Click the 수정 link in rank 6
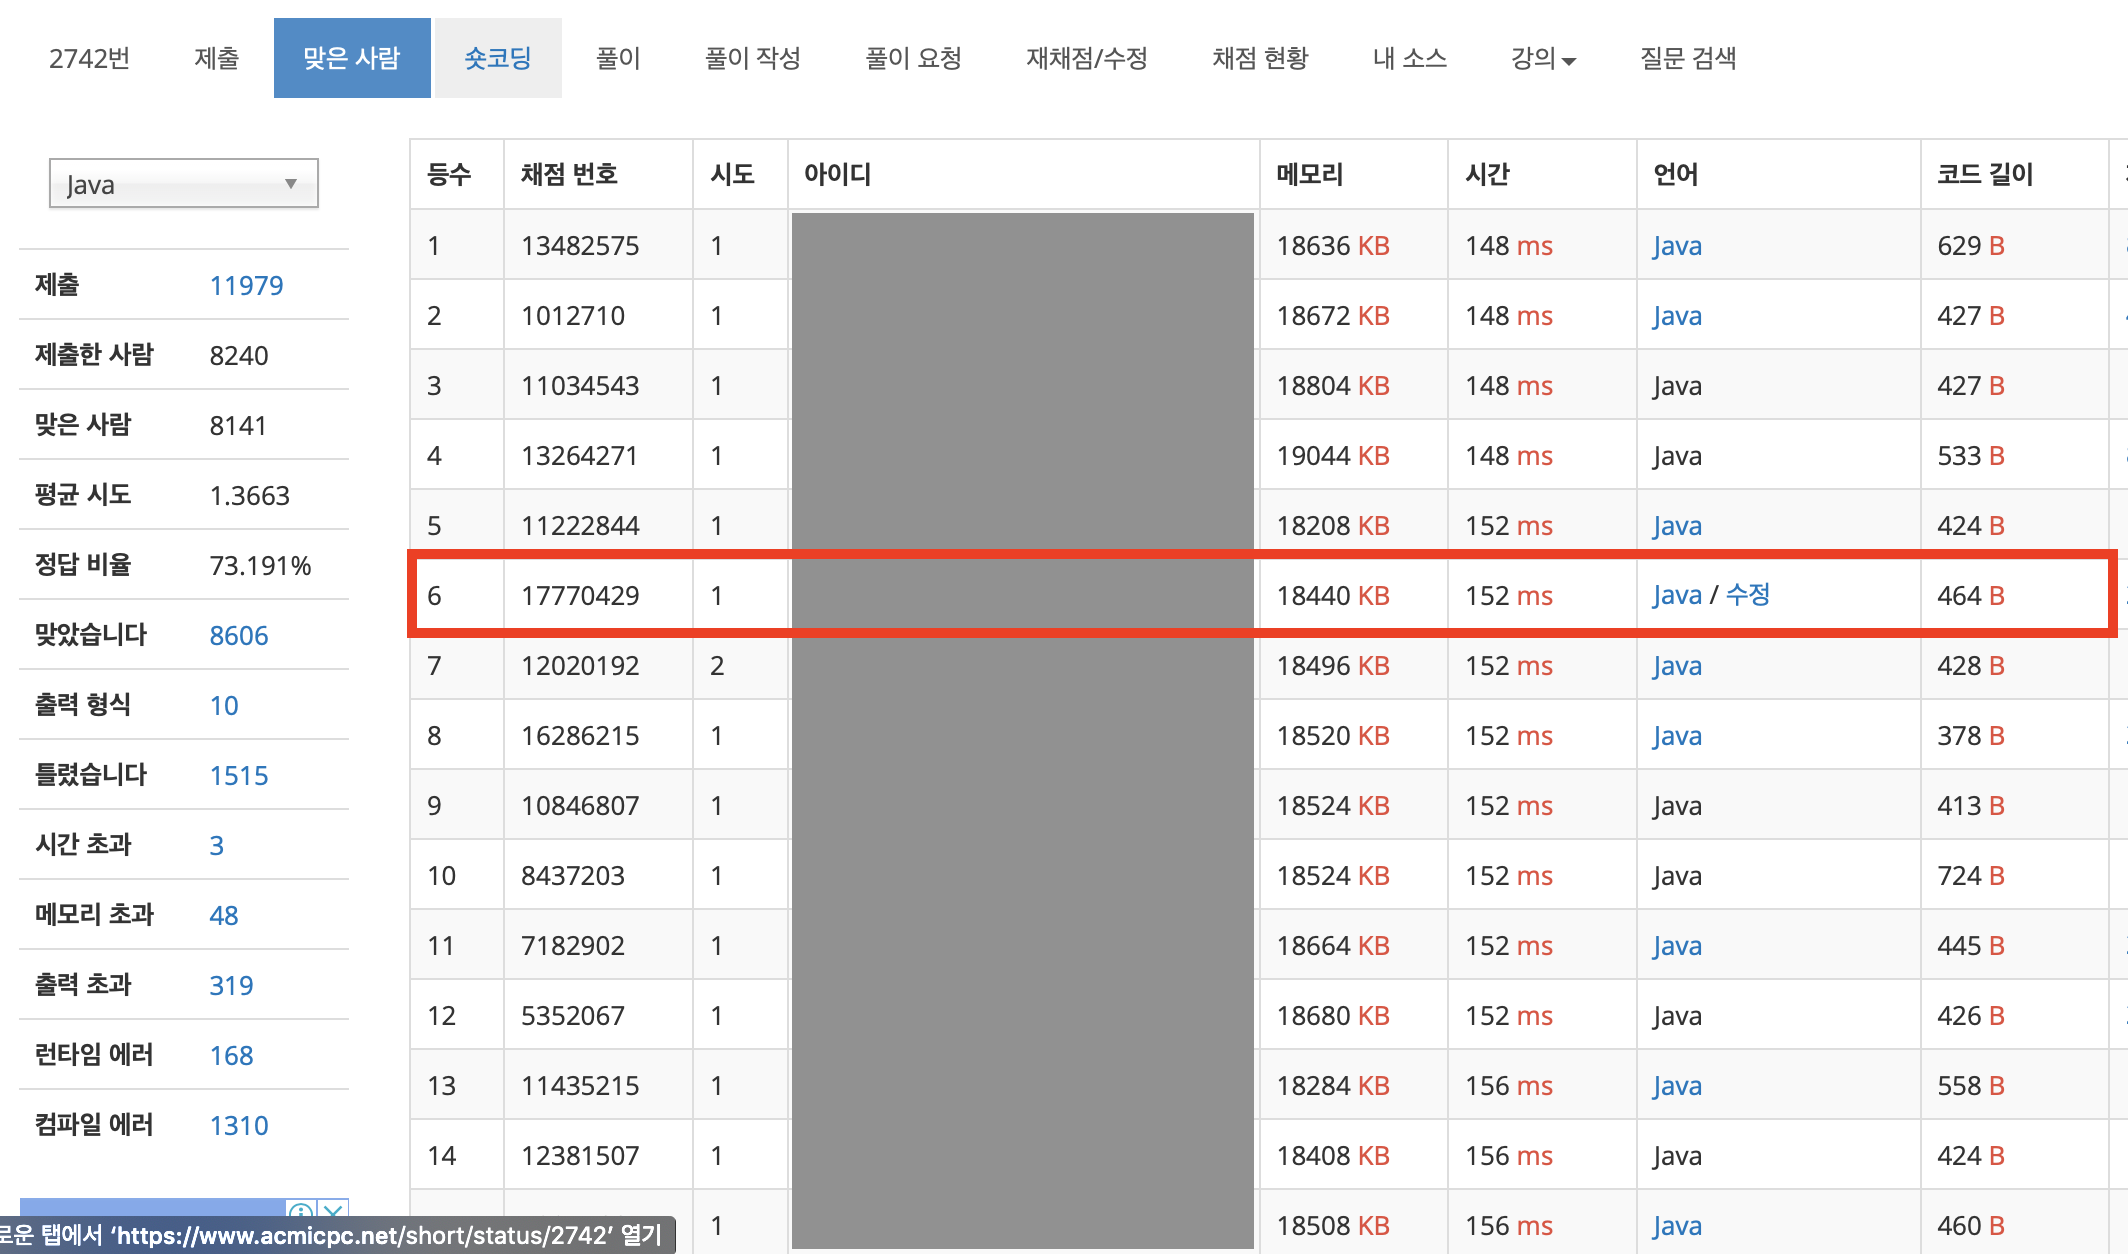This screenshot has width=2128, height=1254. [1748, 595]
